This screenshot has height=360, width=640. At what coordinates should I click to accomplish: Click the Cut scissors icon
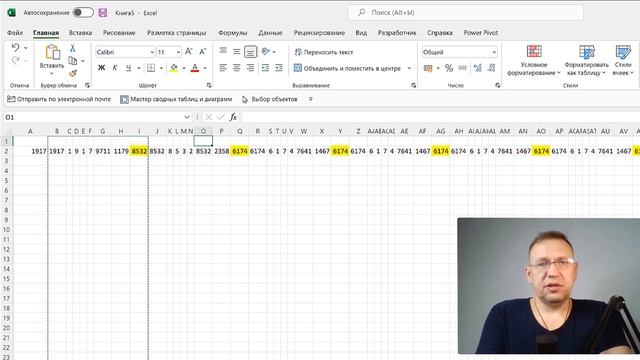pyautogui.click(x=73, y=48)
